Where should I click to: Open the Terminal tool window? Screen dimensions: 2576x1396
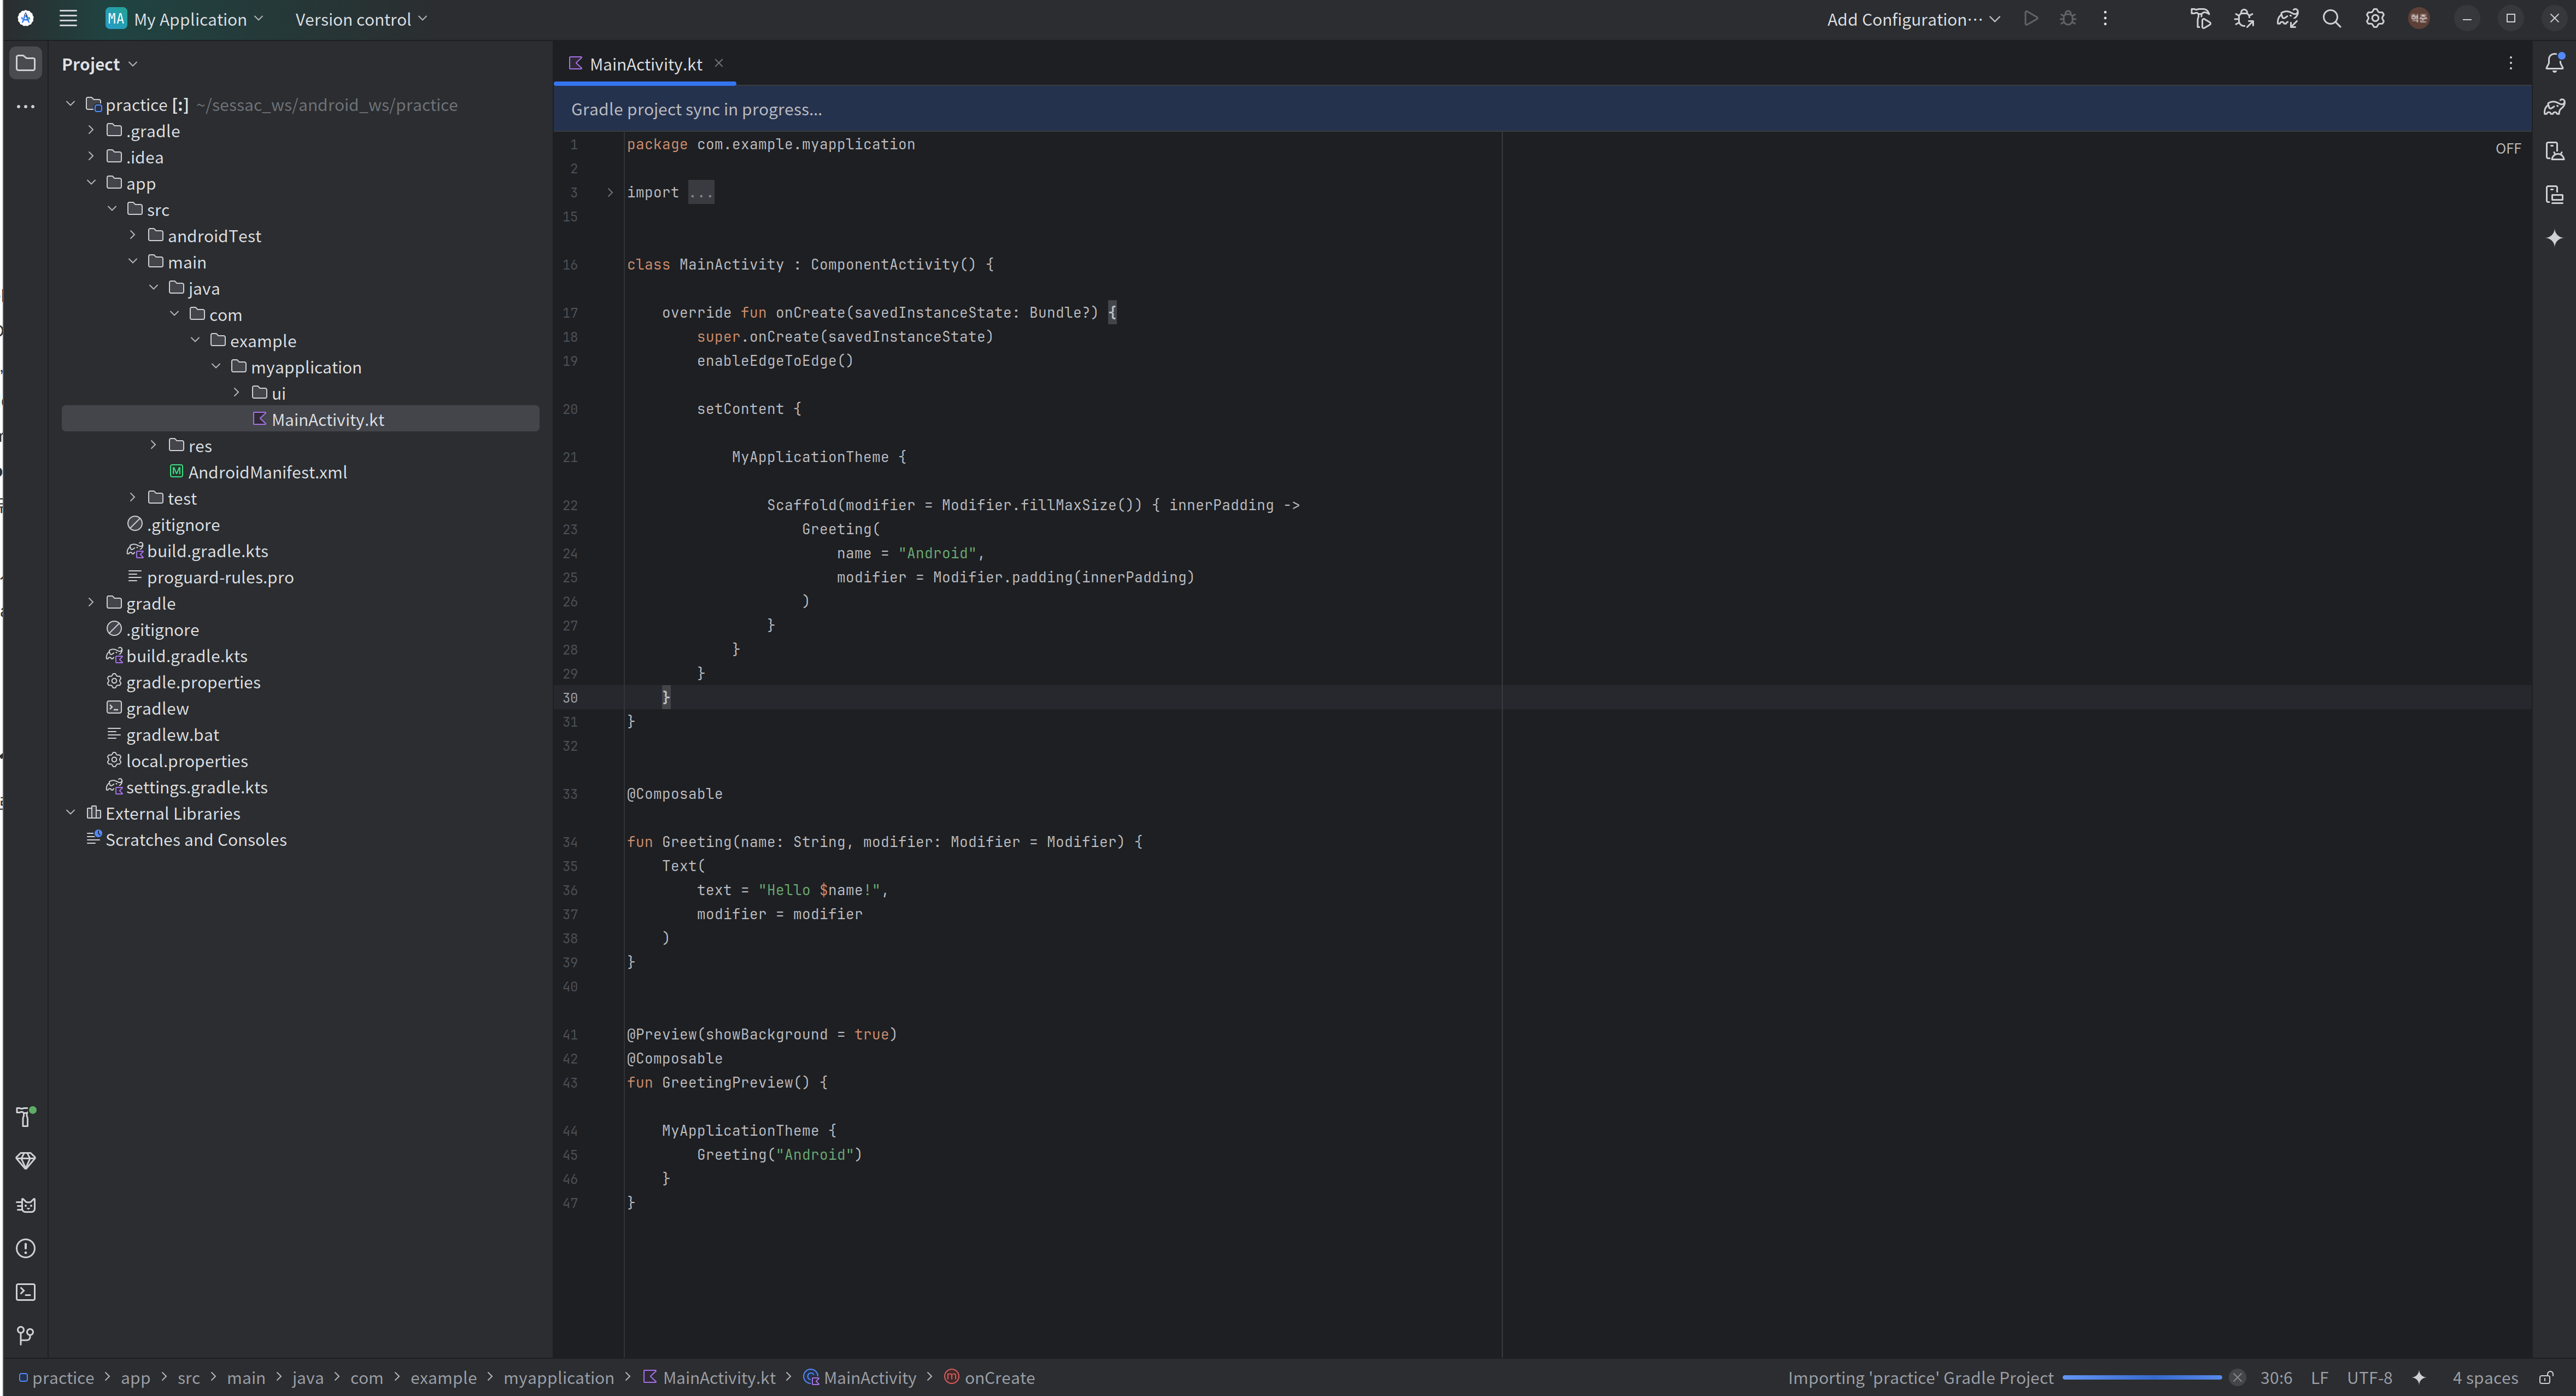point(26,1292)
